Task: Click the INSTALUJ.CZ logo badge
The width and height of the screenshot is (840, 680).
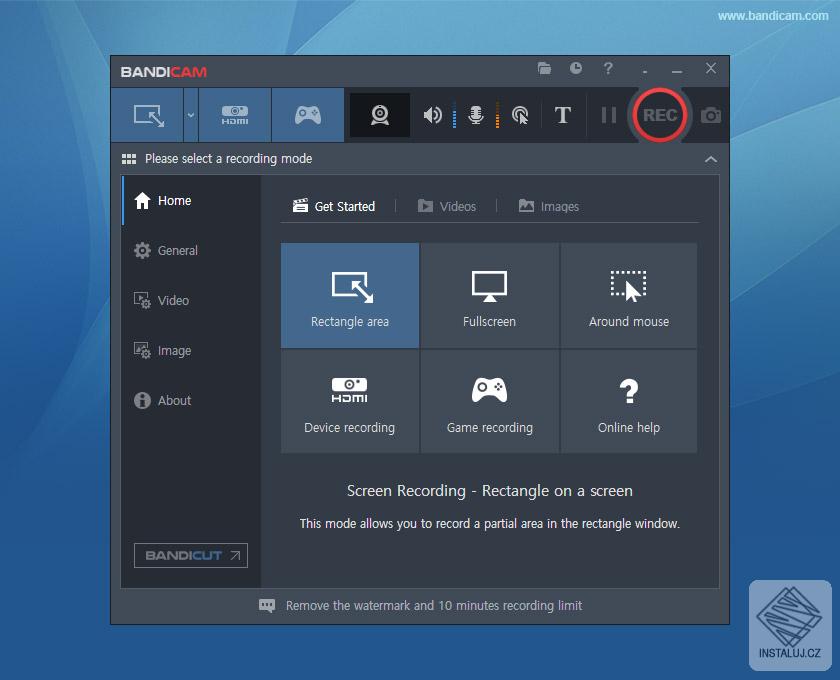Action: [790, 625]
